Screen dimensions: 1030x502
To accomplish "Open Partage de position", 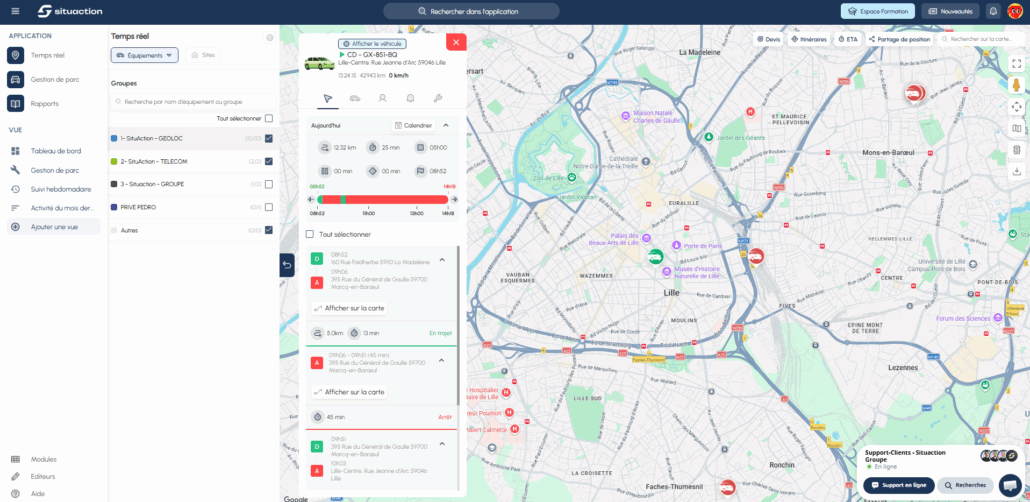I will [899, 39].
